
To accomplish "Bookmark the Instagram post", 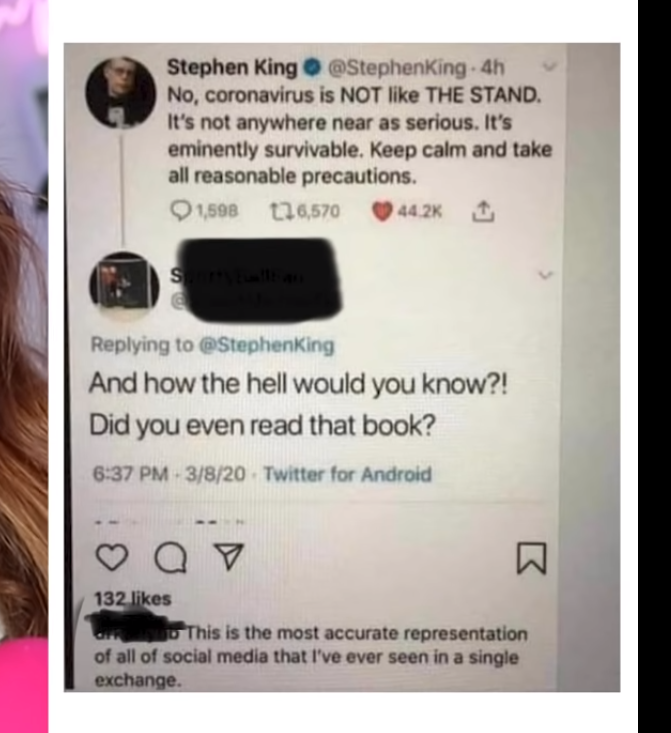I will pyautogui.click(x=531, y=558).
